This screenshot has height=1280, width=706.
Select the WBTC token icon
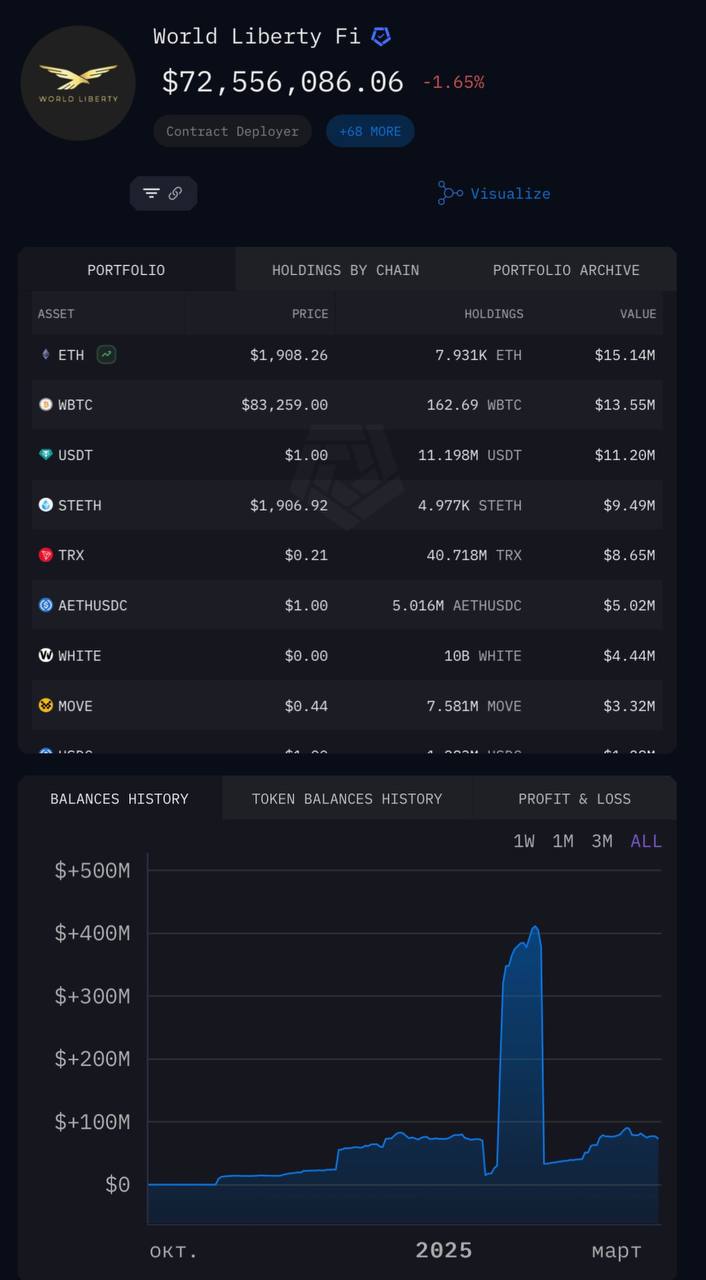click(45, 405)
